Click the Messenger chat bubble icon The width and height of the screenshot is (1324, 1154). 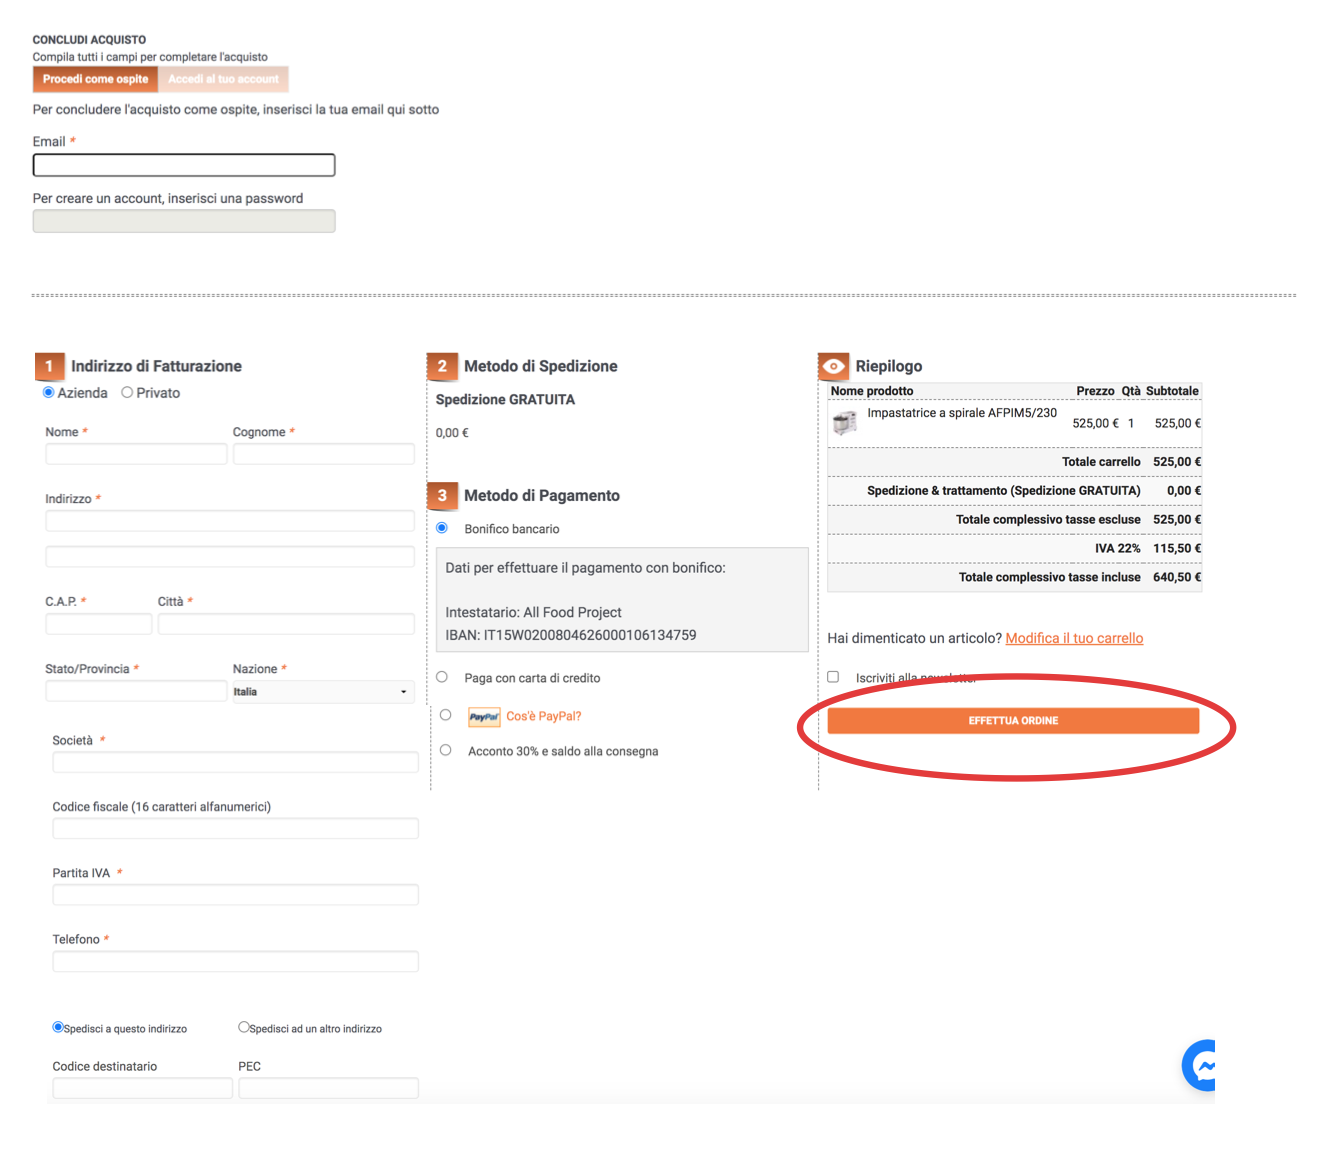pos(1201,1066)
